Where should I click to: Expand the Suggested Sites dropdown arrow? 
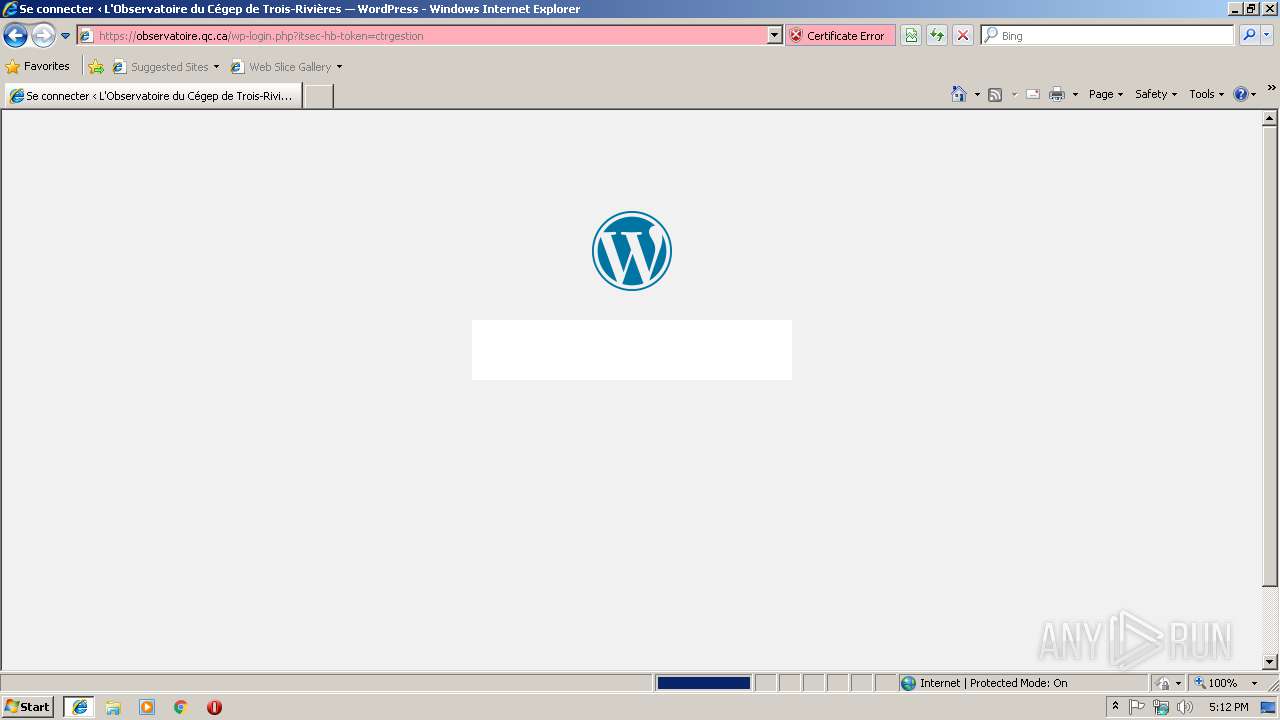pos(216,67)
